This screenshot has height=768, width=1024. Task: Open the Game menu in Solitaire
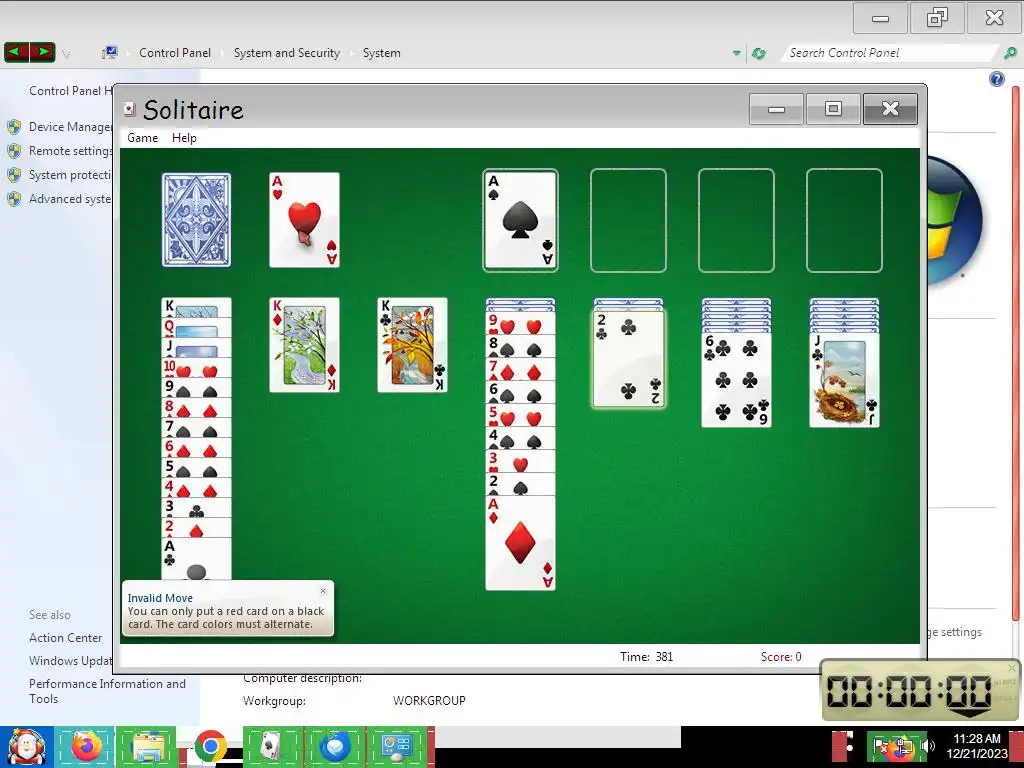tap(142, 138)
